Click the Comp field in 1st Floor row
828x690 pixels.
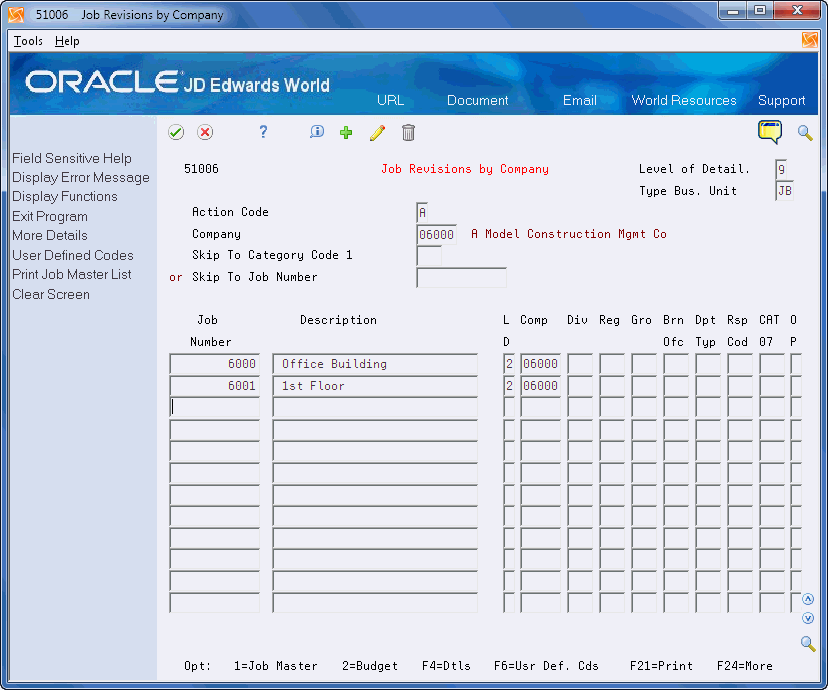click(540, 386)
